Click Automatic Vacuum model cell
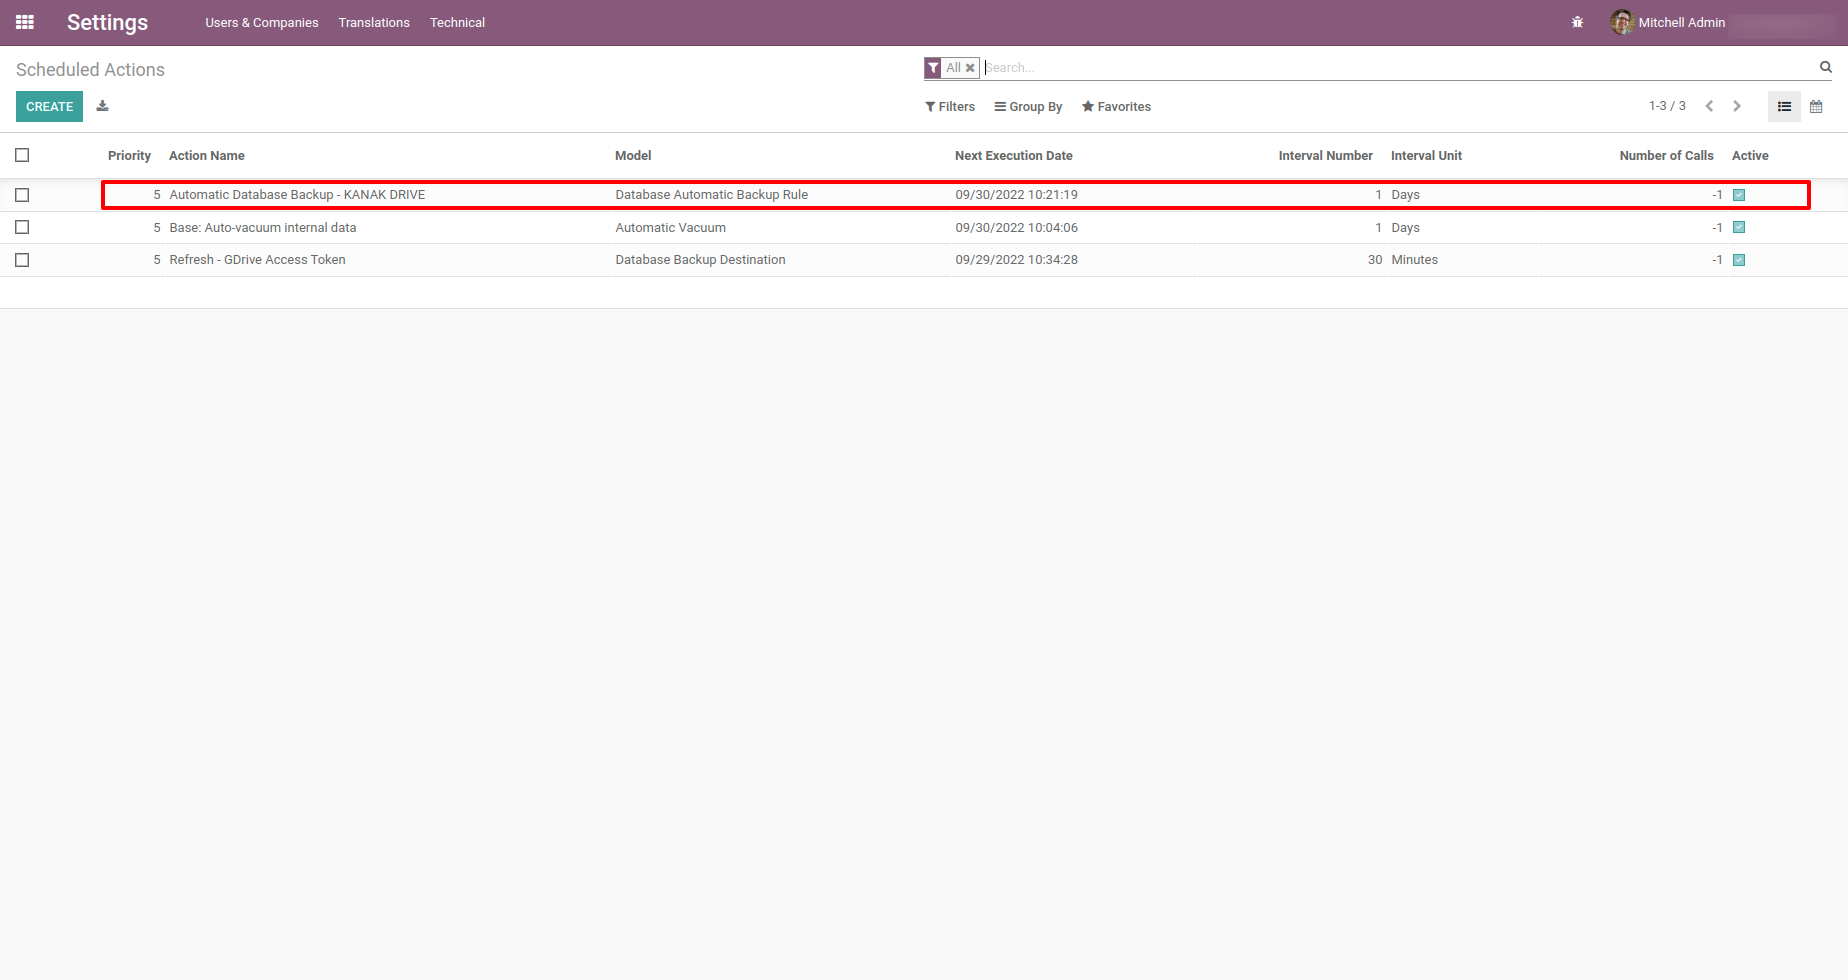This screenshot has height=980, width=1848. pos(670,228)
